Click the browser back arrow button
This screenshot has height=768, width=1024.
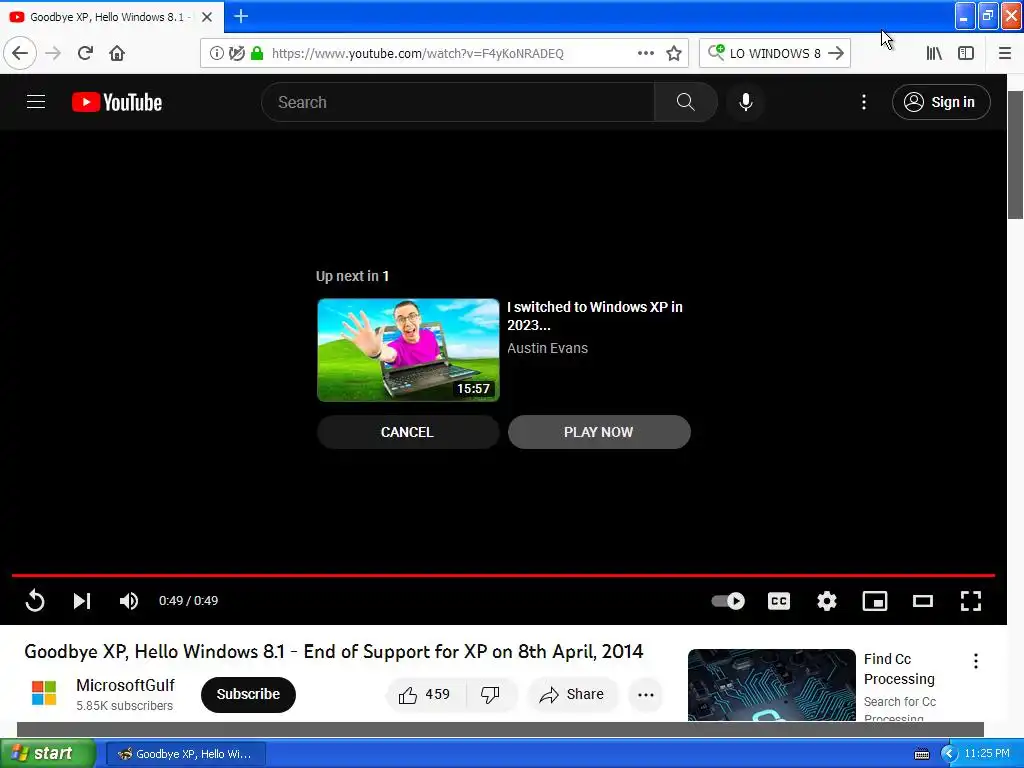tap(20, 53)
